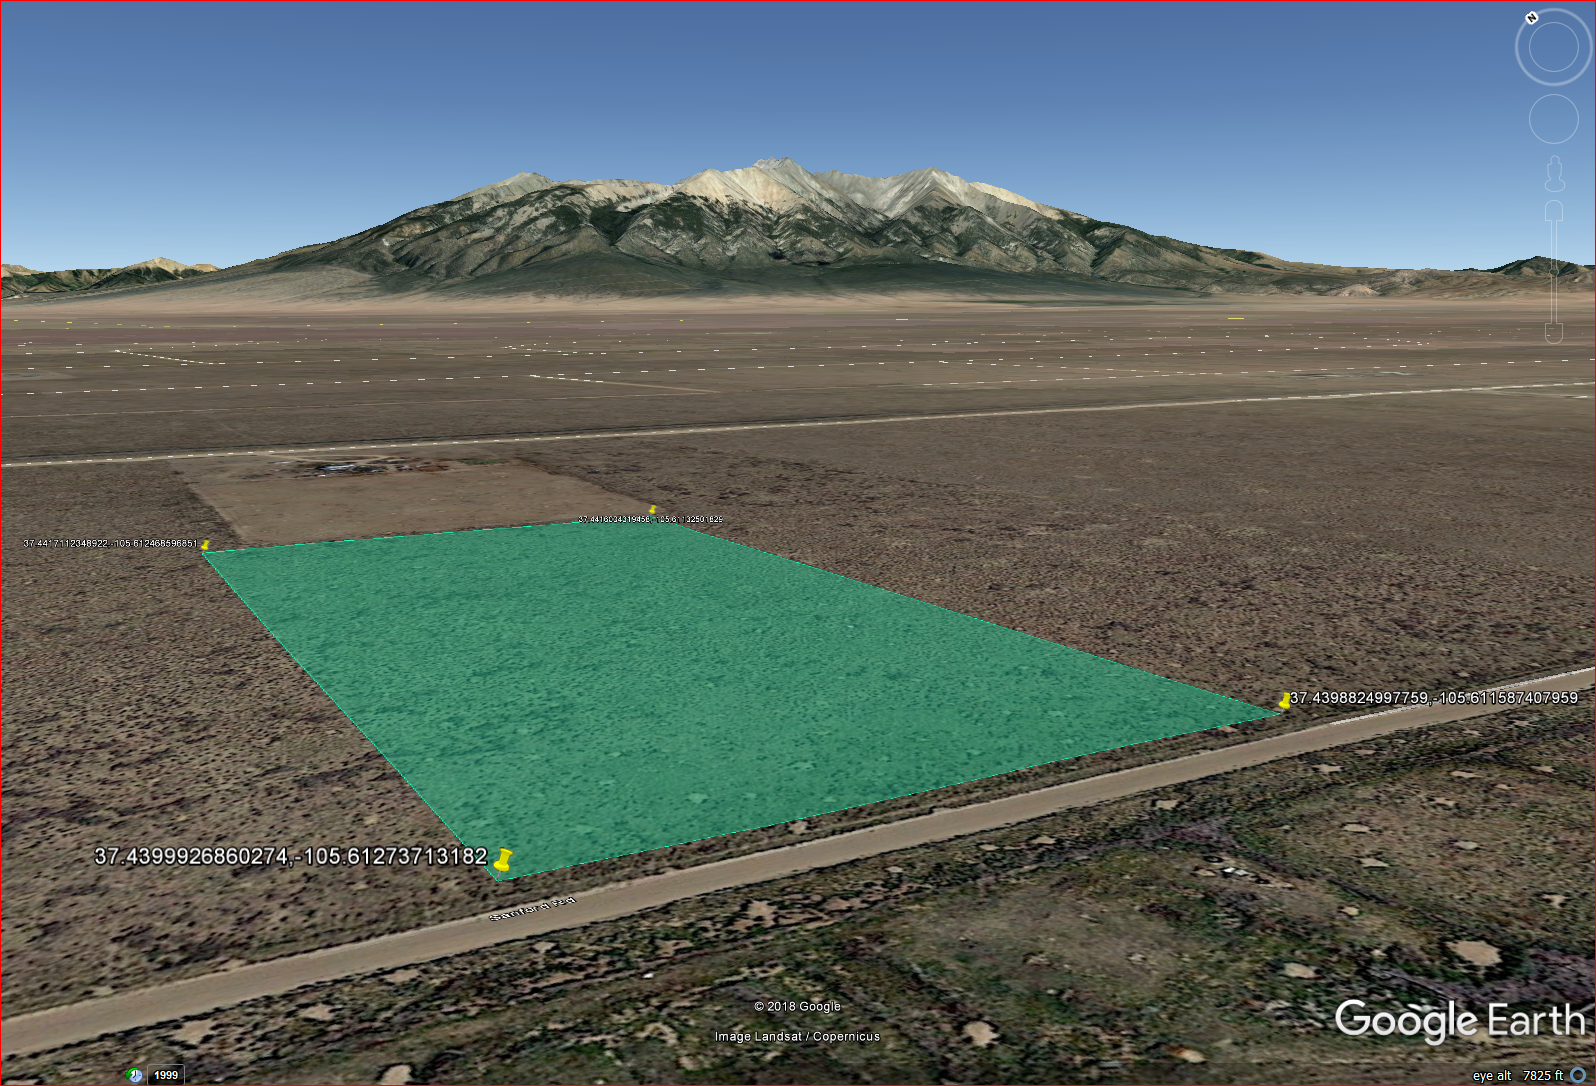Image resolution: width=1596 pixels, height=1086 pixels.
Task: Click pushpin at 37.4398824997759 placemark
Action: (x=1284, y=700)
